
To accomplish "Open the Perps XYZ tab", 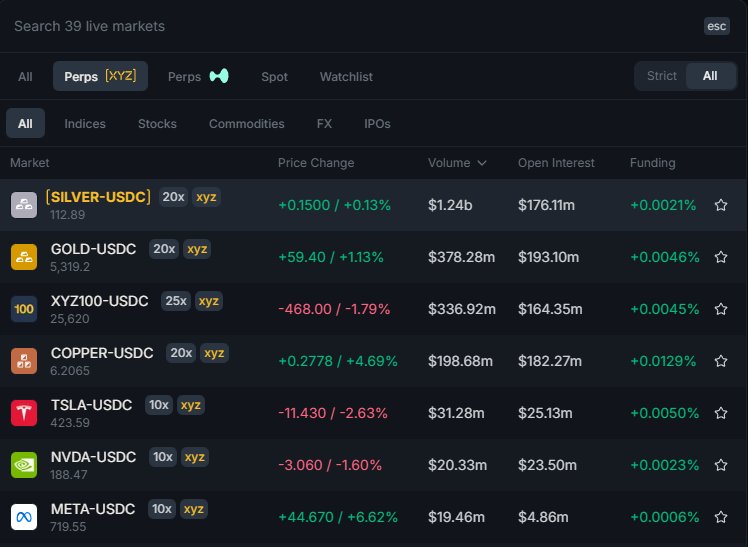I will (100, 76).
